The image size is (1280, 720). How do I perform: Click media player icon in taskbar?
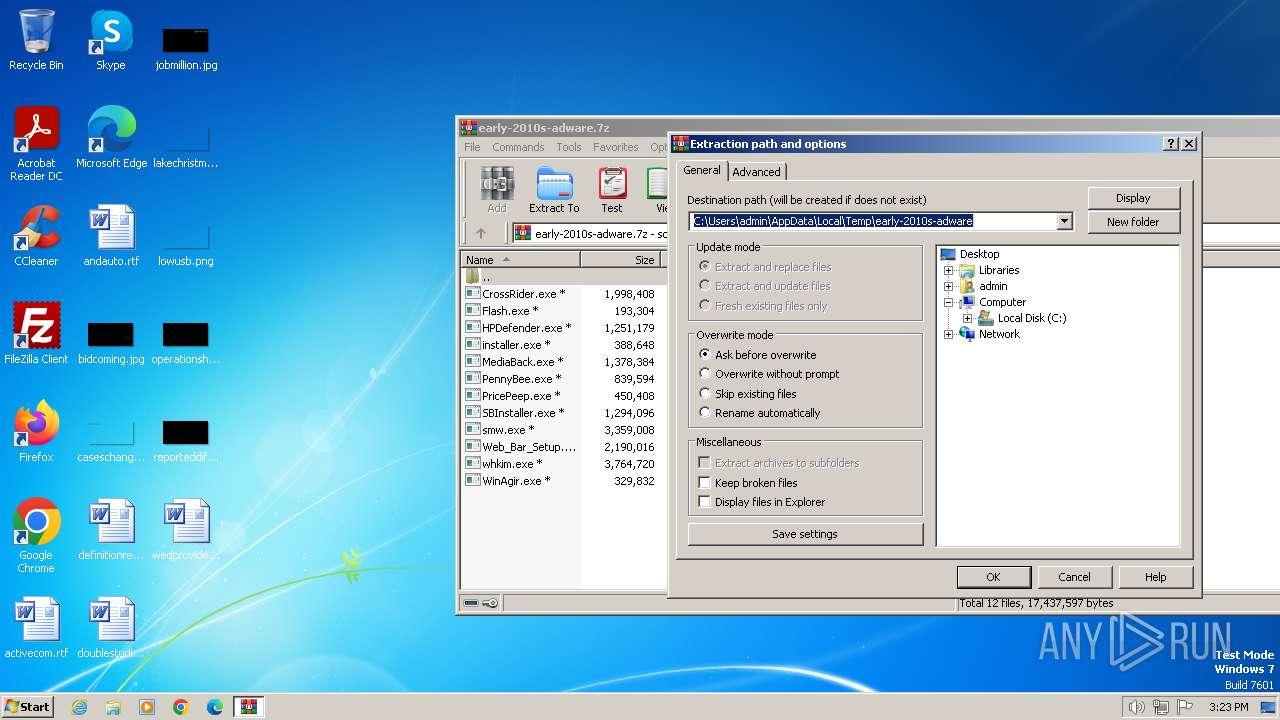click(147, 707)
